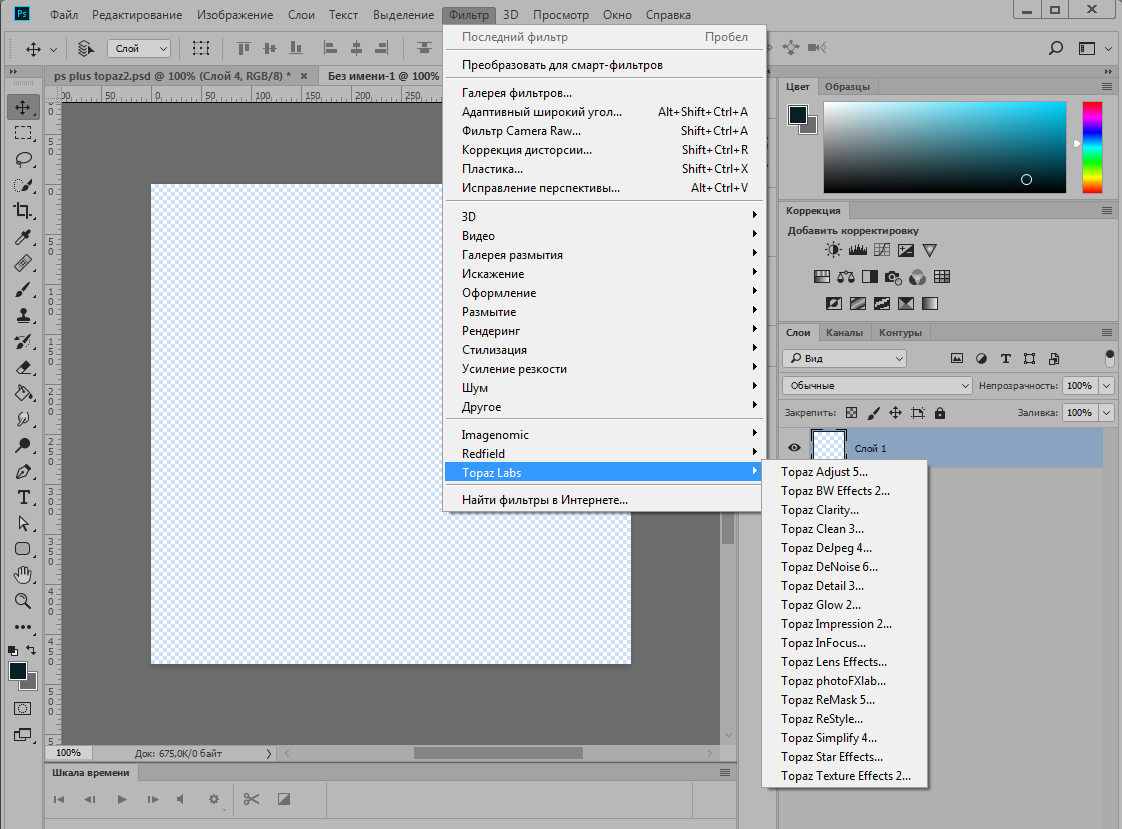Open timeline settings gear
This screenshot has height=829, width=1122.
(213, 799)
